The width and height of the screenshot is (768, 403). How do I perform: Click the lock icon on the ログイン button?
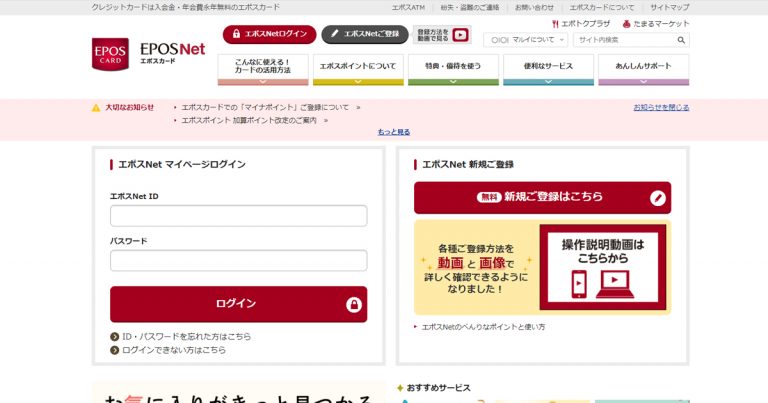click(x=354, y=305)
